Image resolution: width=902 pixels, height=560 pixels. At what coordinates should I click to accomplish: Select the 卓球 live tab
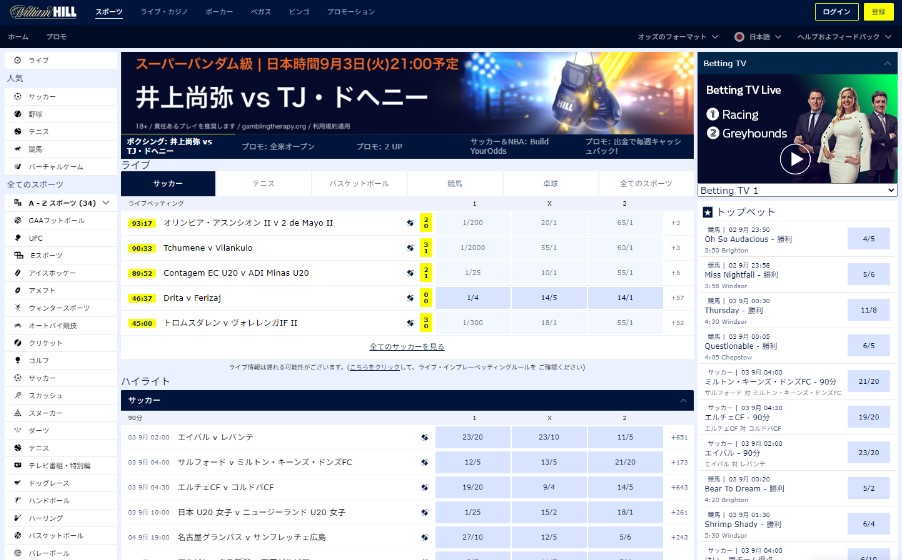(x=551, y=184)
